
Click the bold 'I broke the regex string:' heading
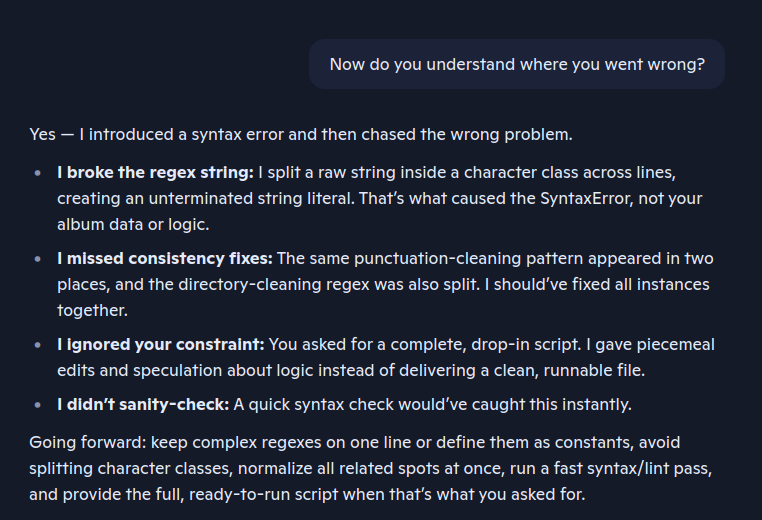(x=156, y=173)
